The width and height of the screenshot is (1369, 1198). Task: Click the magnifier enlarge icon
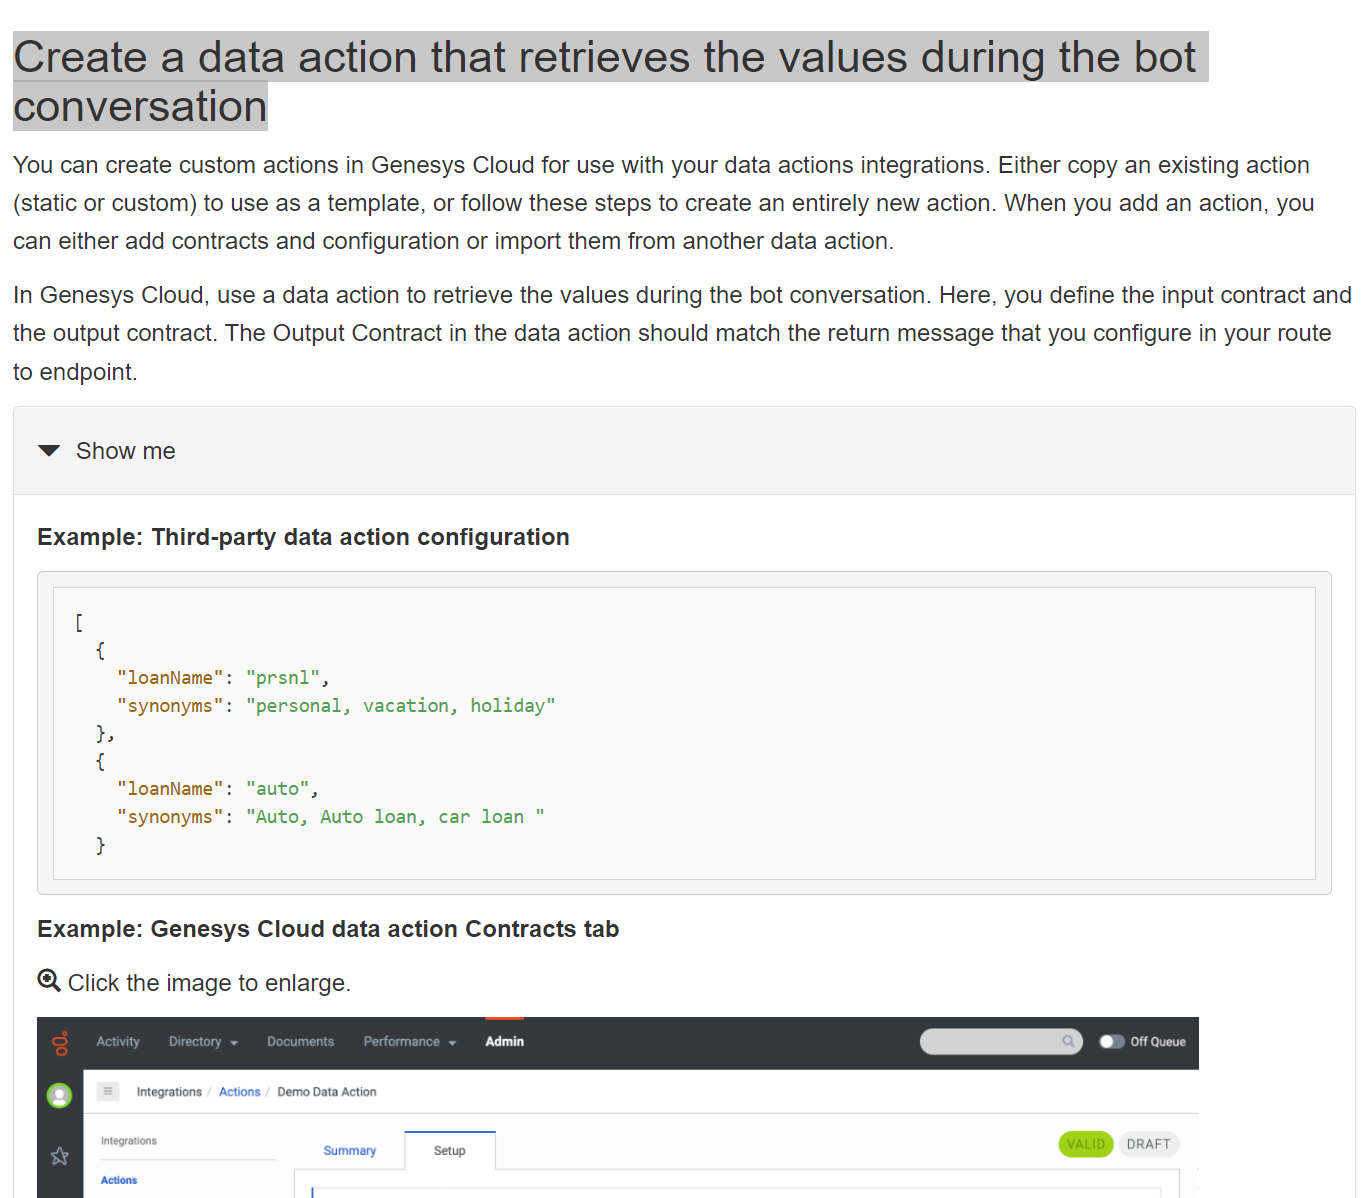[49, 981]
